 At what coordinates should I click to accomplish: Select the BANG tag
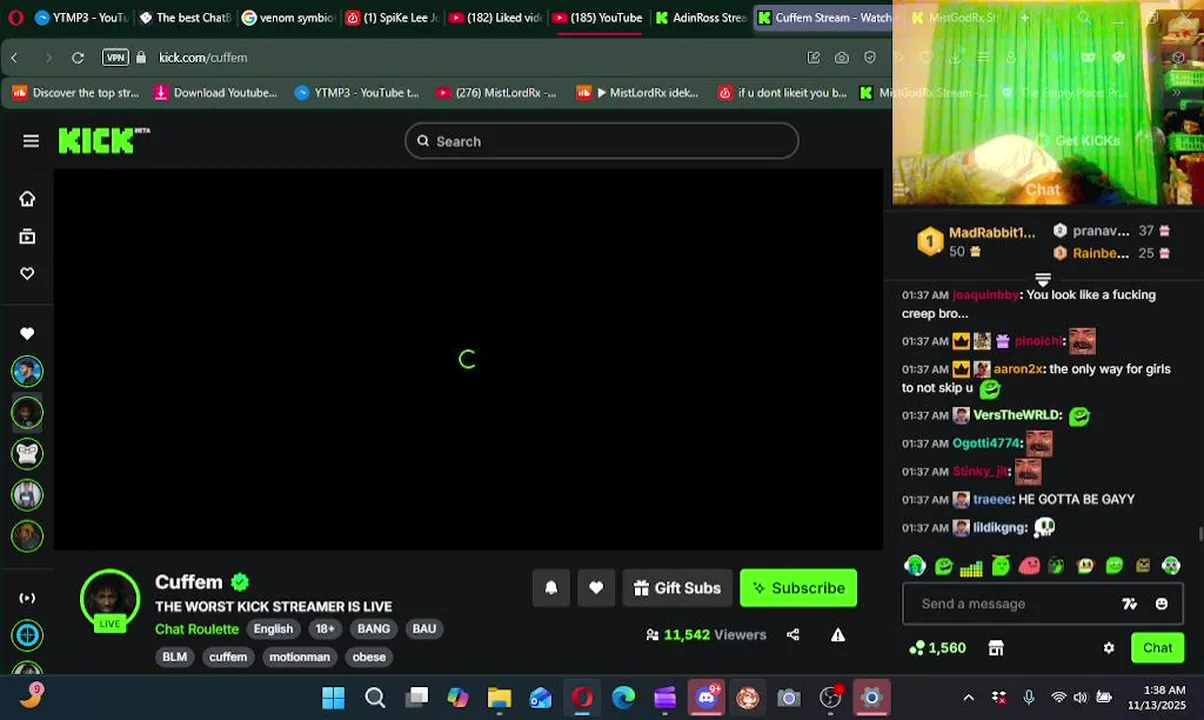[x=373, y=629]
